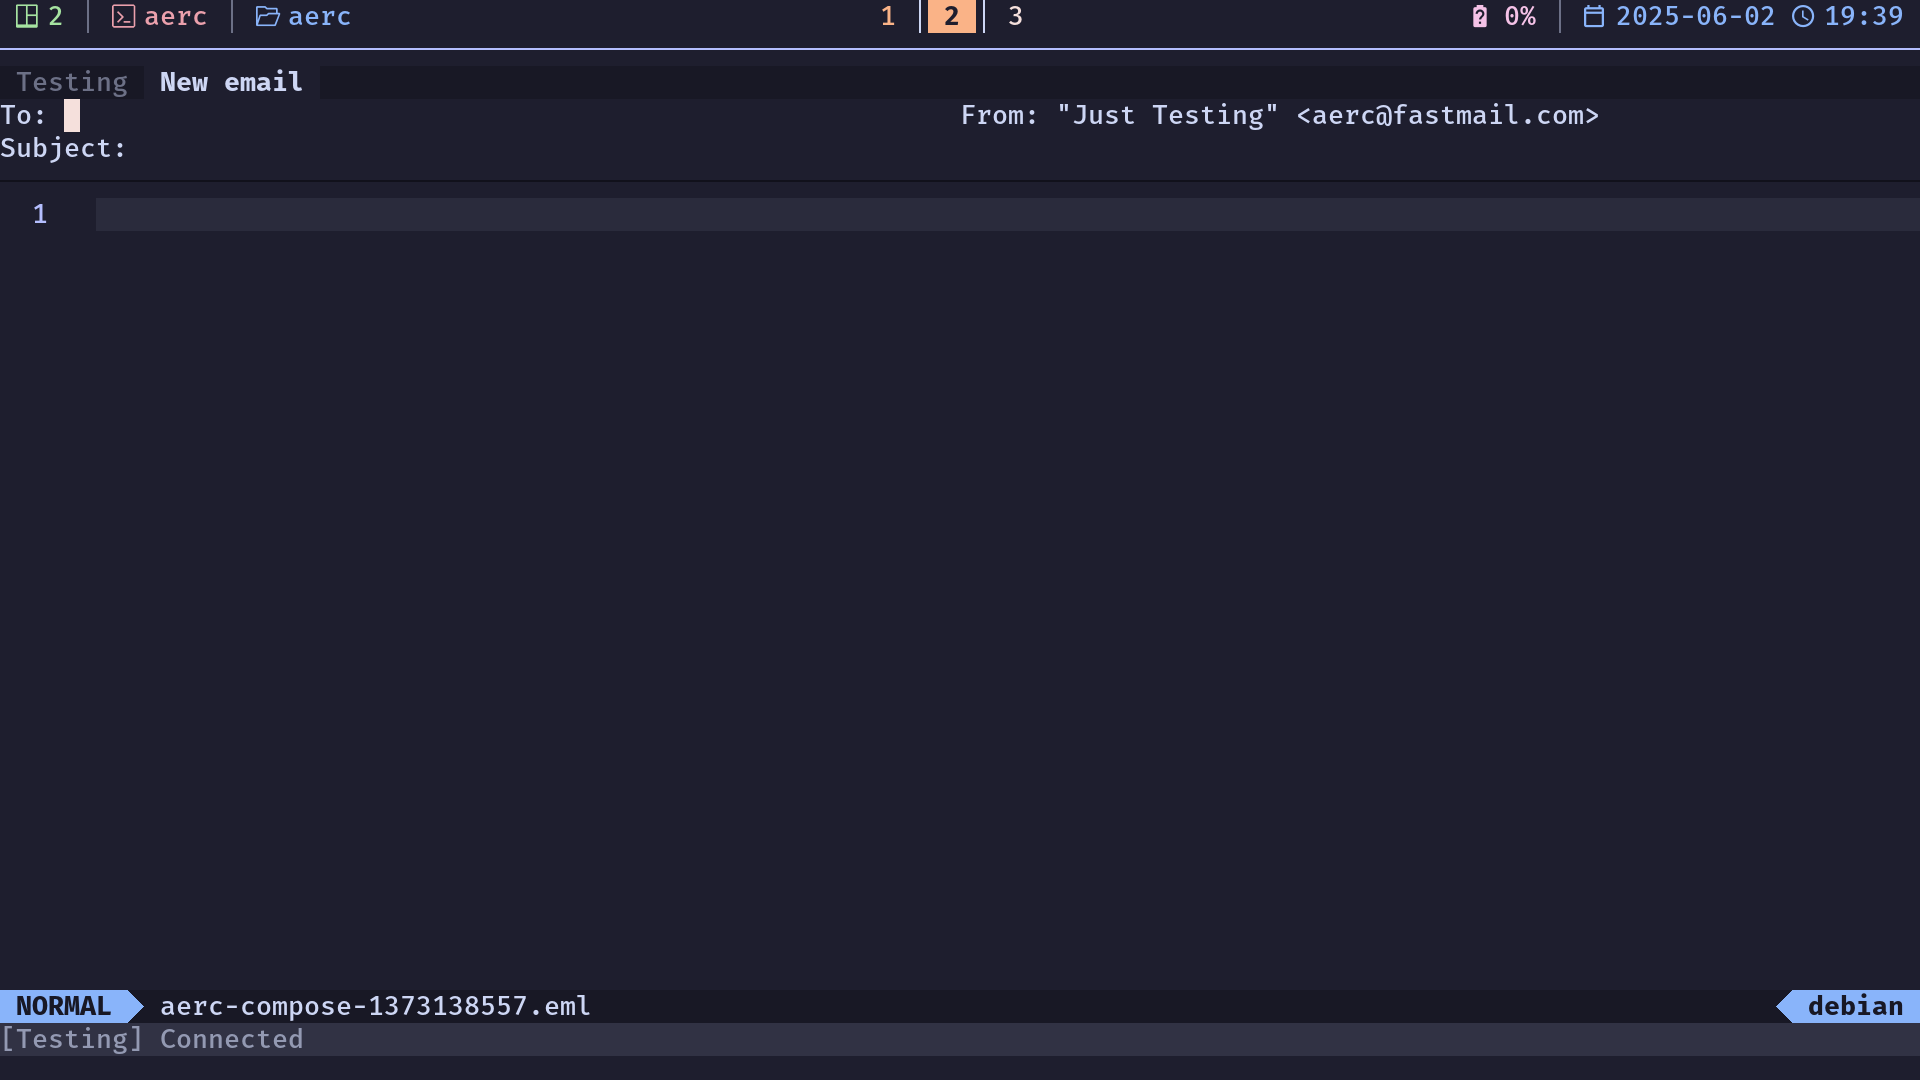
Task: Click the open-folder icon beside aerc
Action: 267,16
